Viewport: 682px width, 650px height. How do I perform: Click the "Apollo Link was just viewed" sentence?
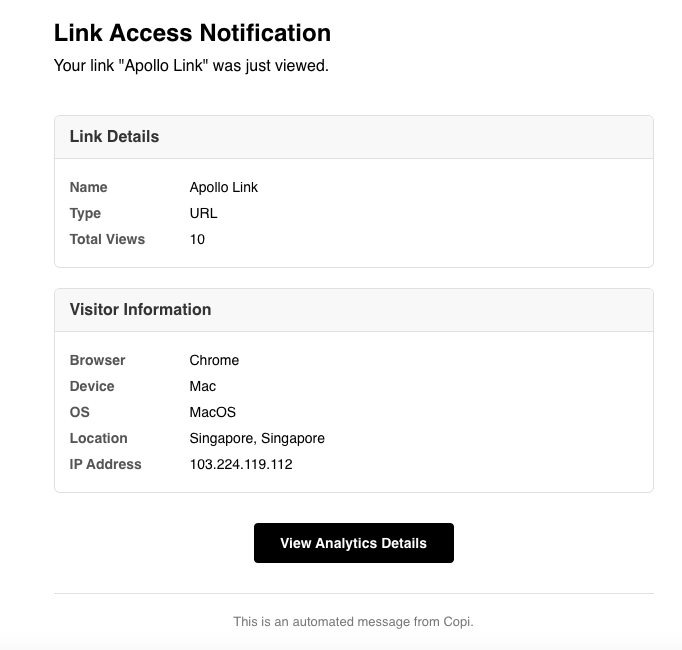pos(191,66)
